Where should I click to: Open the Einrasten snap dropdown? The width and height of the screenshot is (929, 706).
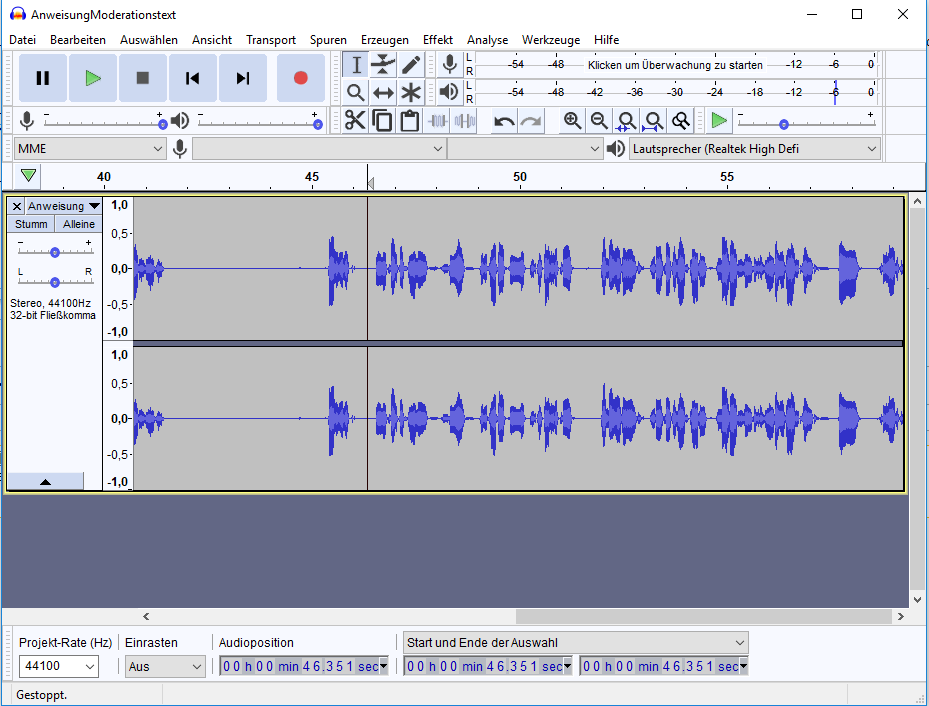pyautogui.click(x=165, y=667)
